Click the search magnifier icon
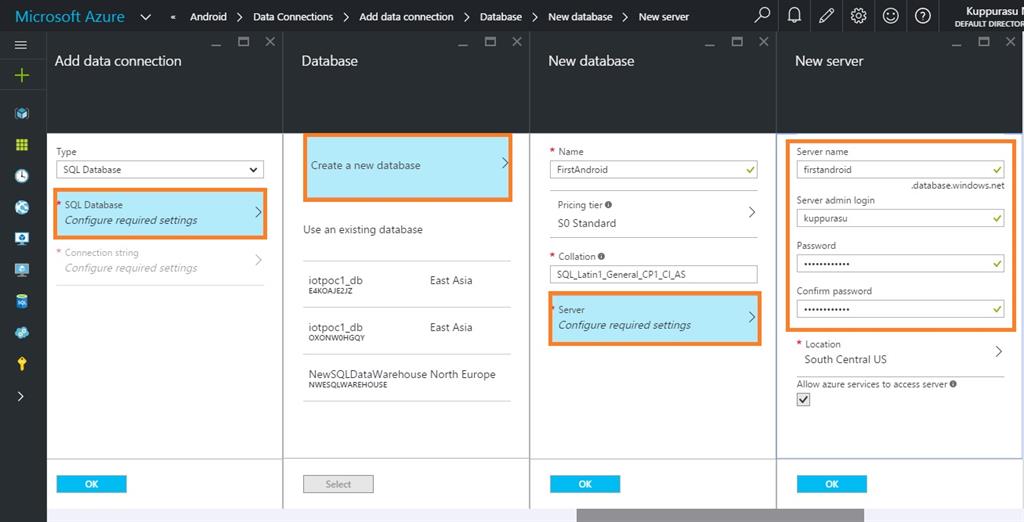Image resolution: width=1024 pixels, height=522 pixels. pyautogui.click(x=762, y=16)
